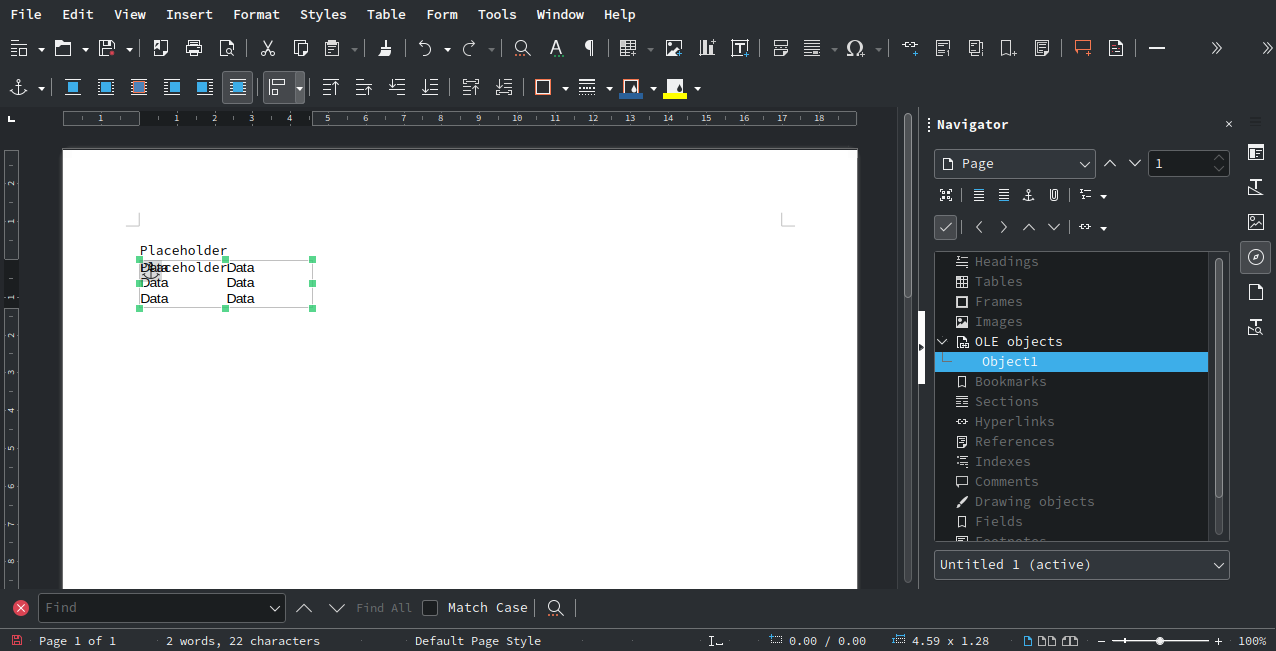This screenshot has height=651, width=1276.
Task: Open the Format menu
Action: pyautogui.click(x=257, y=14)
